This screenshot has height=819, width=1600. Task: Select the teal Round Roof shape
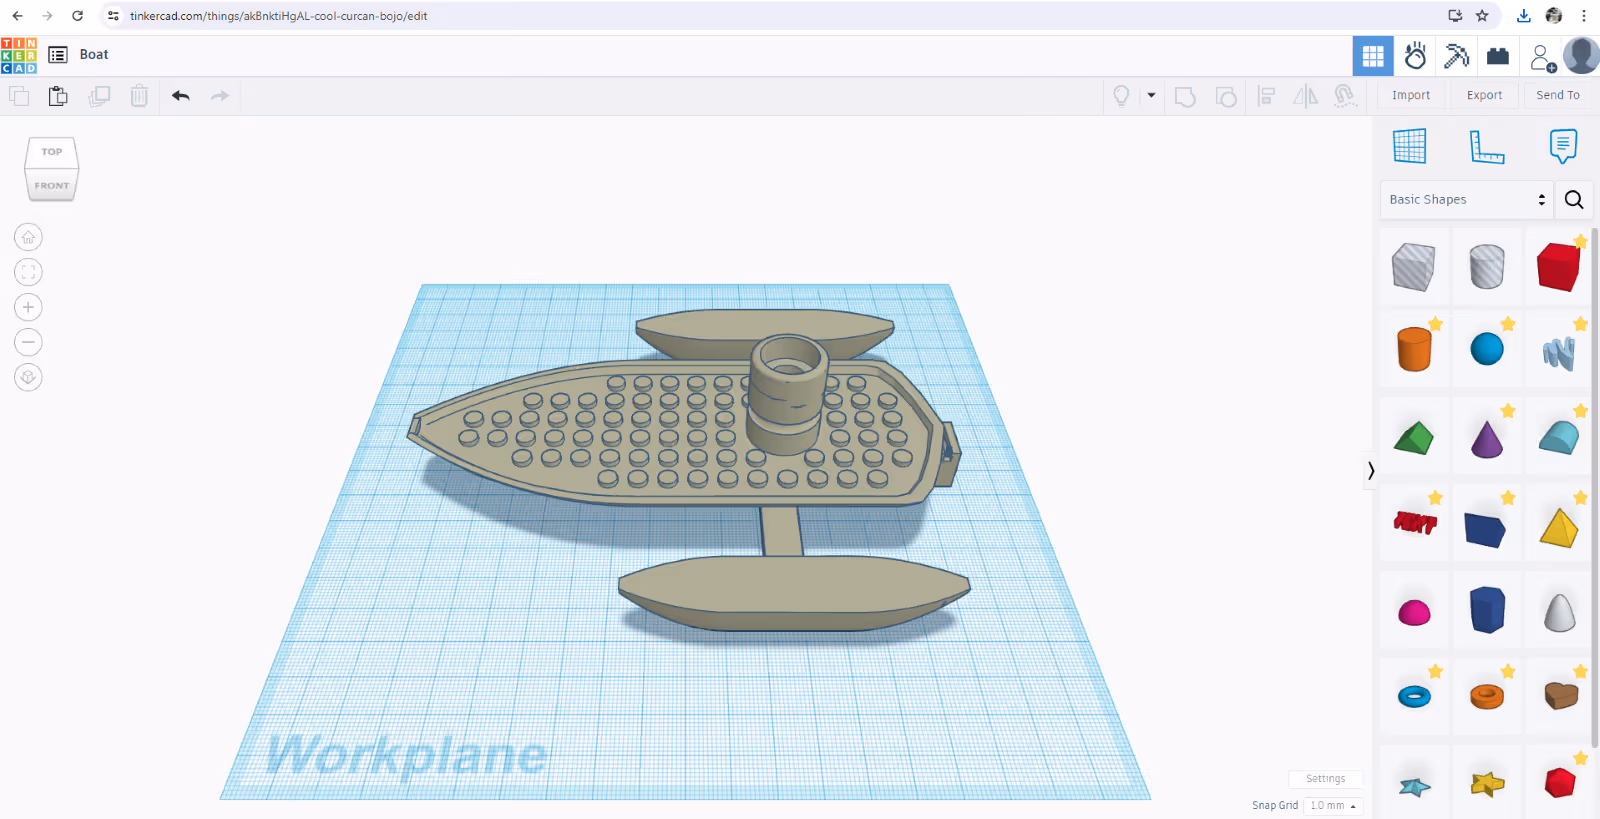coord(1558,437)
